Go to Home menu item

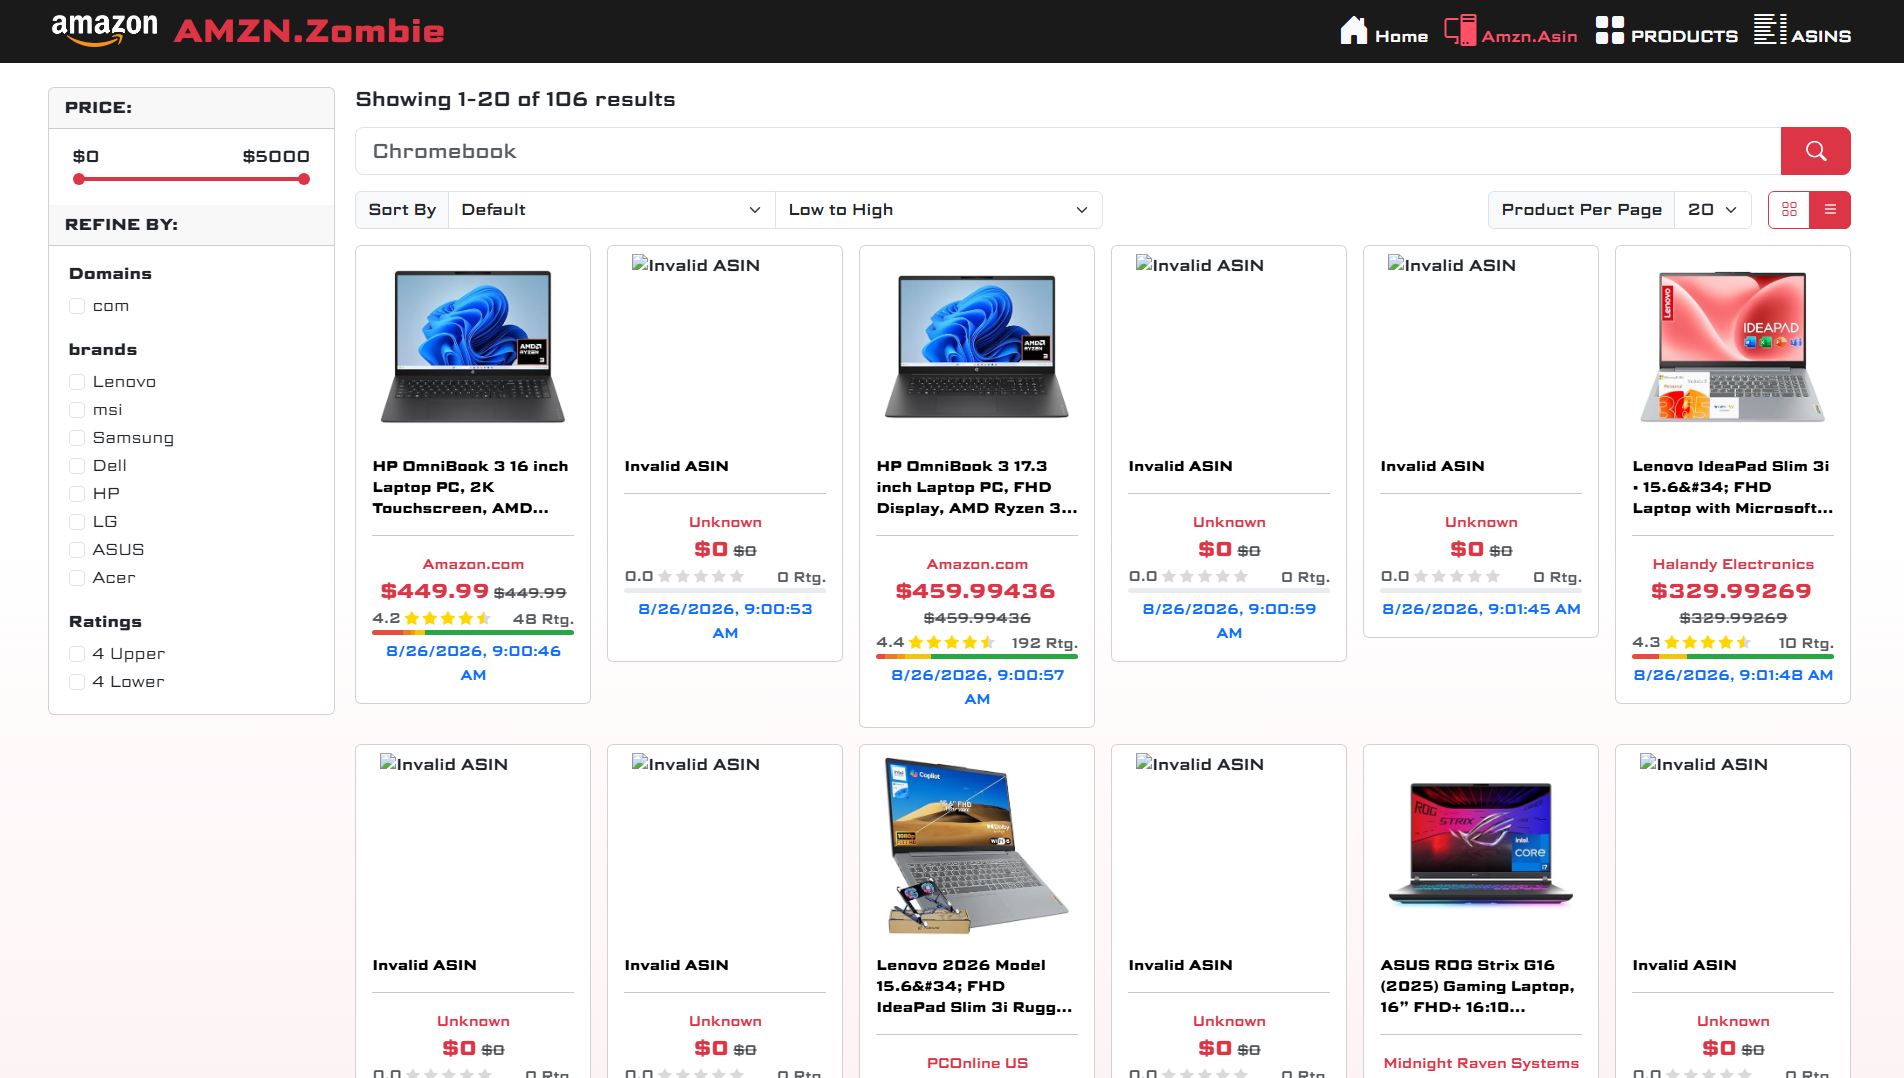point(1401,36)
